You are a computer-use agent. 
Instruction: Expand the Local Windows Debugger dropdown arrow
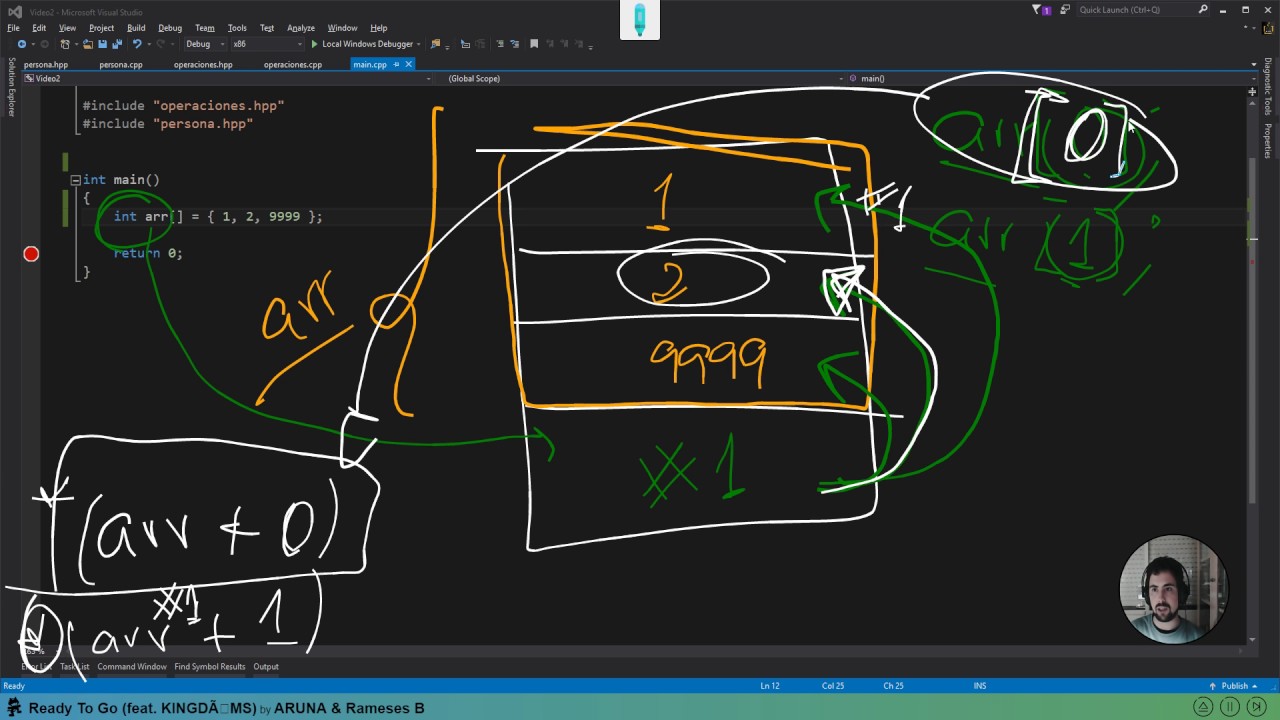(418, 44)
